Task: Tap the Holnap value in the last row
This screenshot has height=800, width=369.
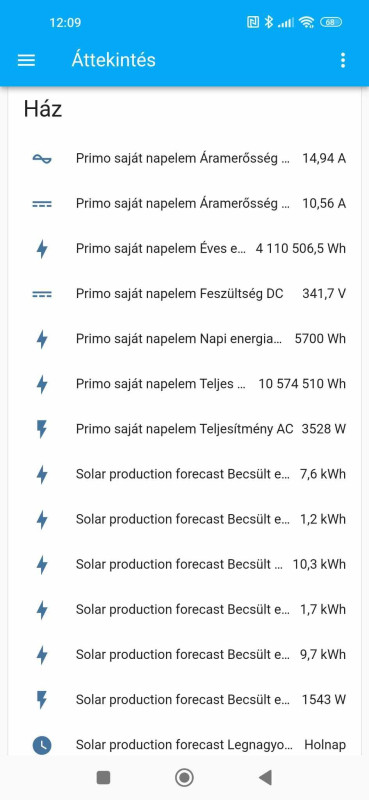Action: pos(325,745)
